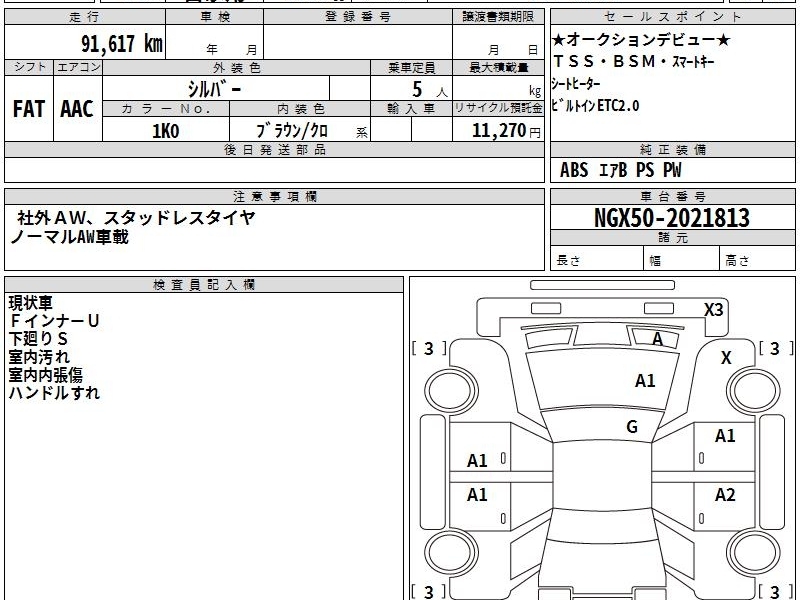Select the 社外AW、スタッドレスタイヤ note
Screen dimensions: 800x600
pos(136,218)
